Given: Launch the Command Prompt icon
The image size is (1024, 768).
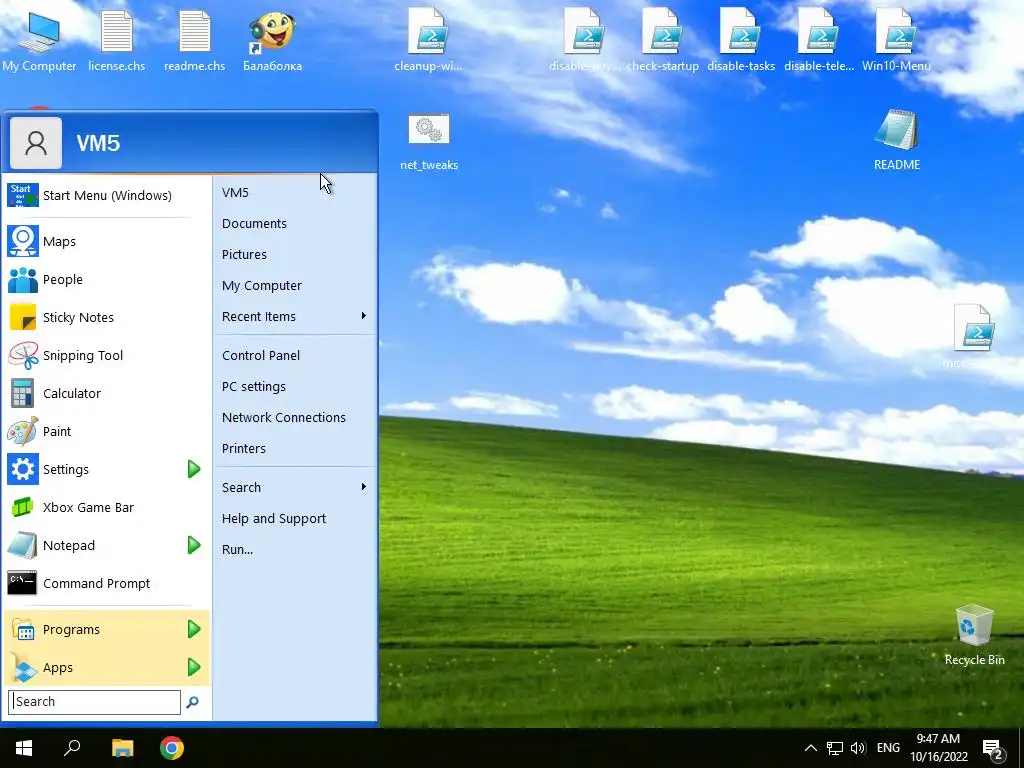Looking at the screenshot, I should pyautogui.click(x=23, y=583).
